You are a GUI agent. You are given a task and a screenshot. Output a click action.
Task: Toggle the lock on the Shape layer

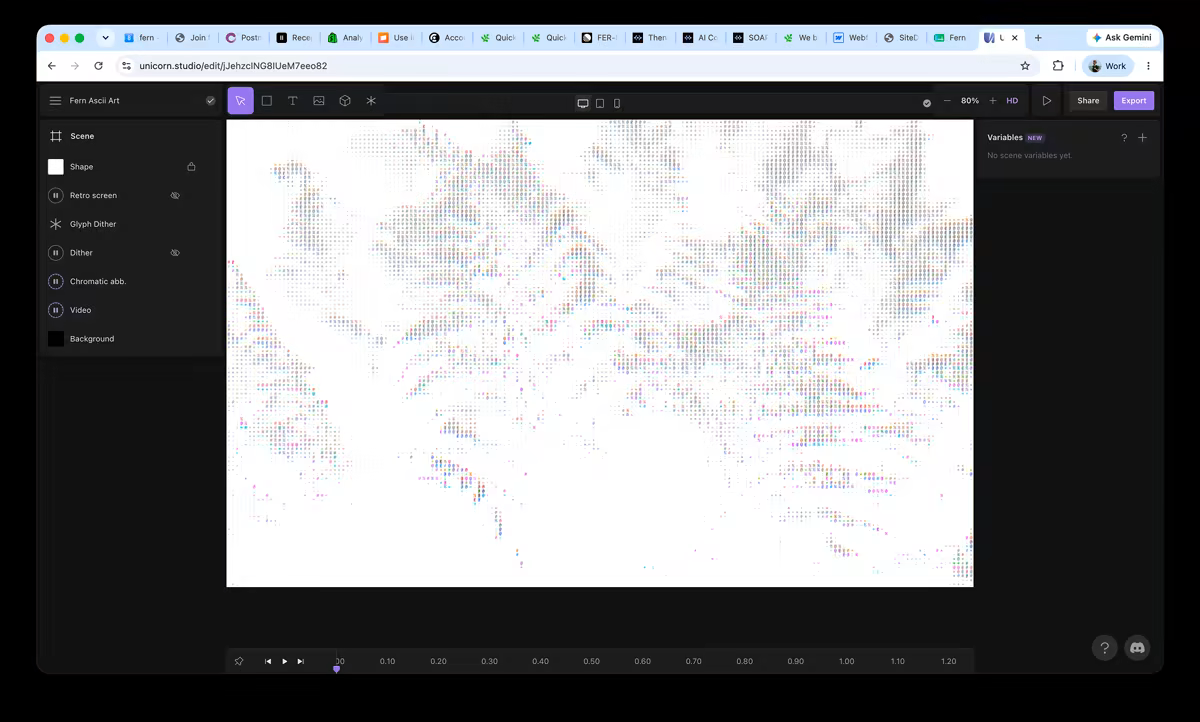pos(191,167)
